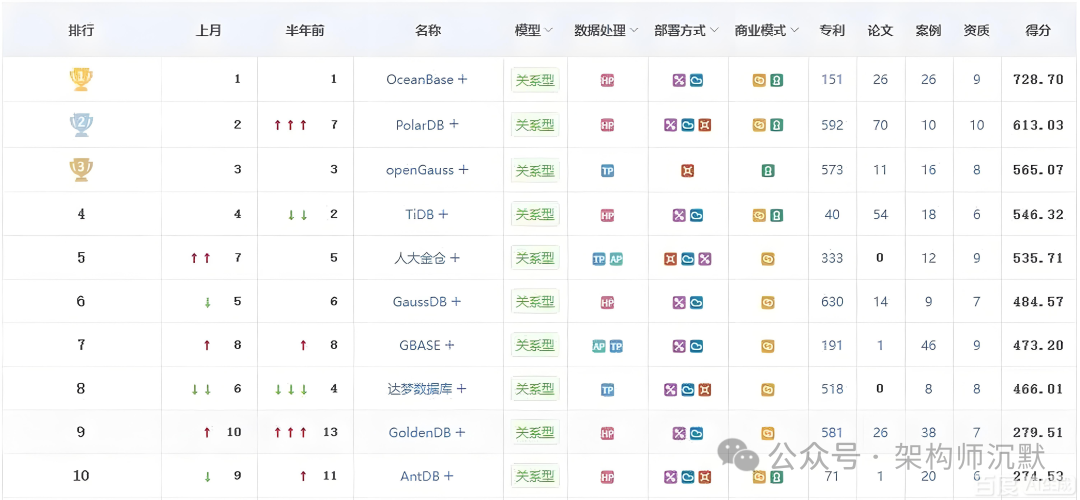Click the patent count 333 for 人大金仓
The image size is (1080, 500).
[832, 258]
